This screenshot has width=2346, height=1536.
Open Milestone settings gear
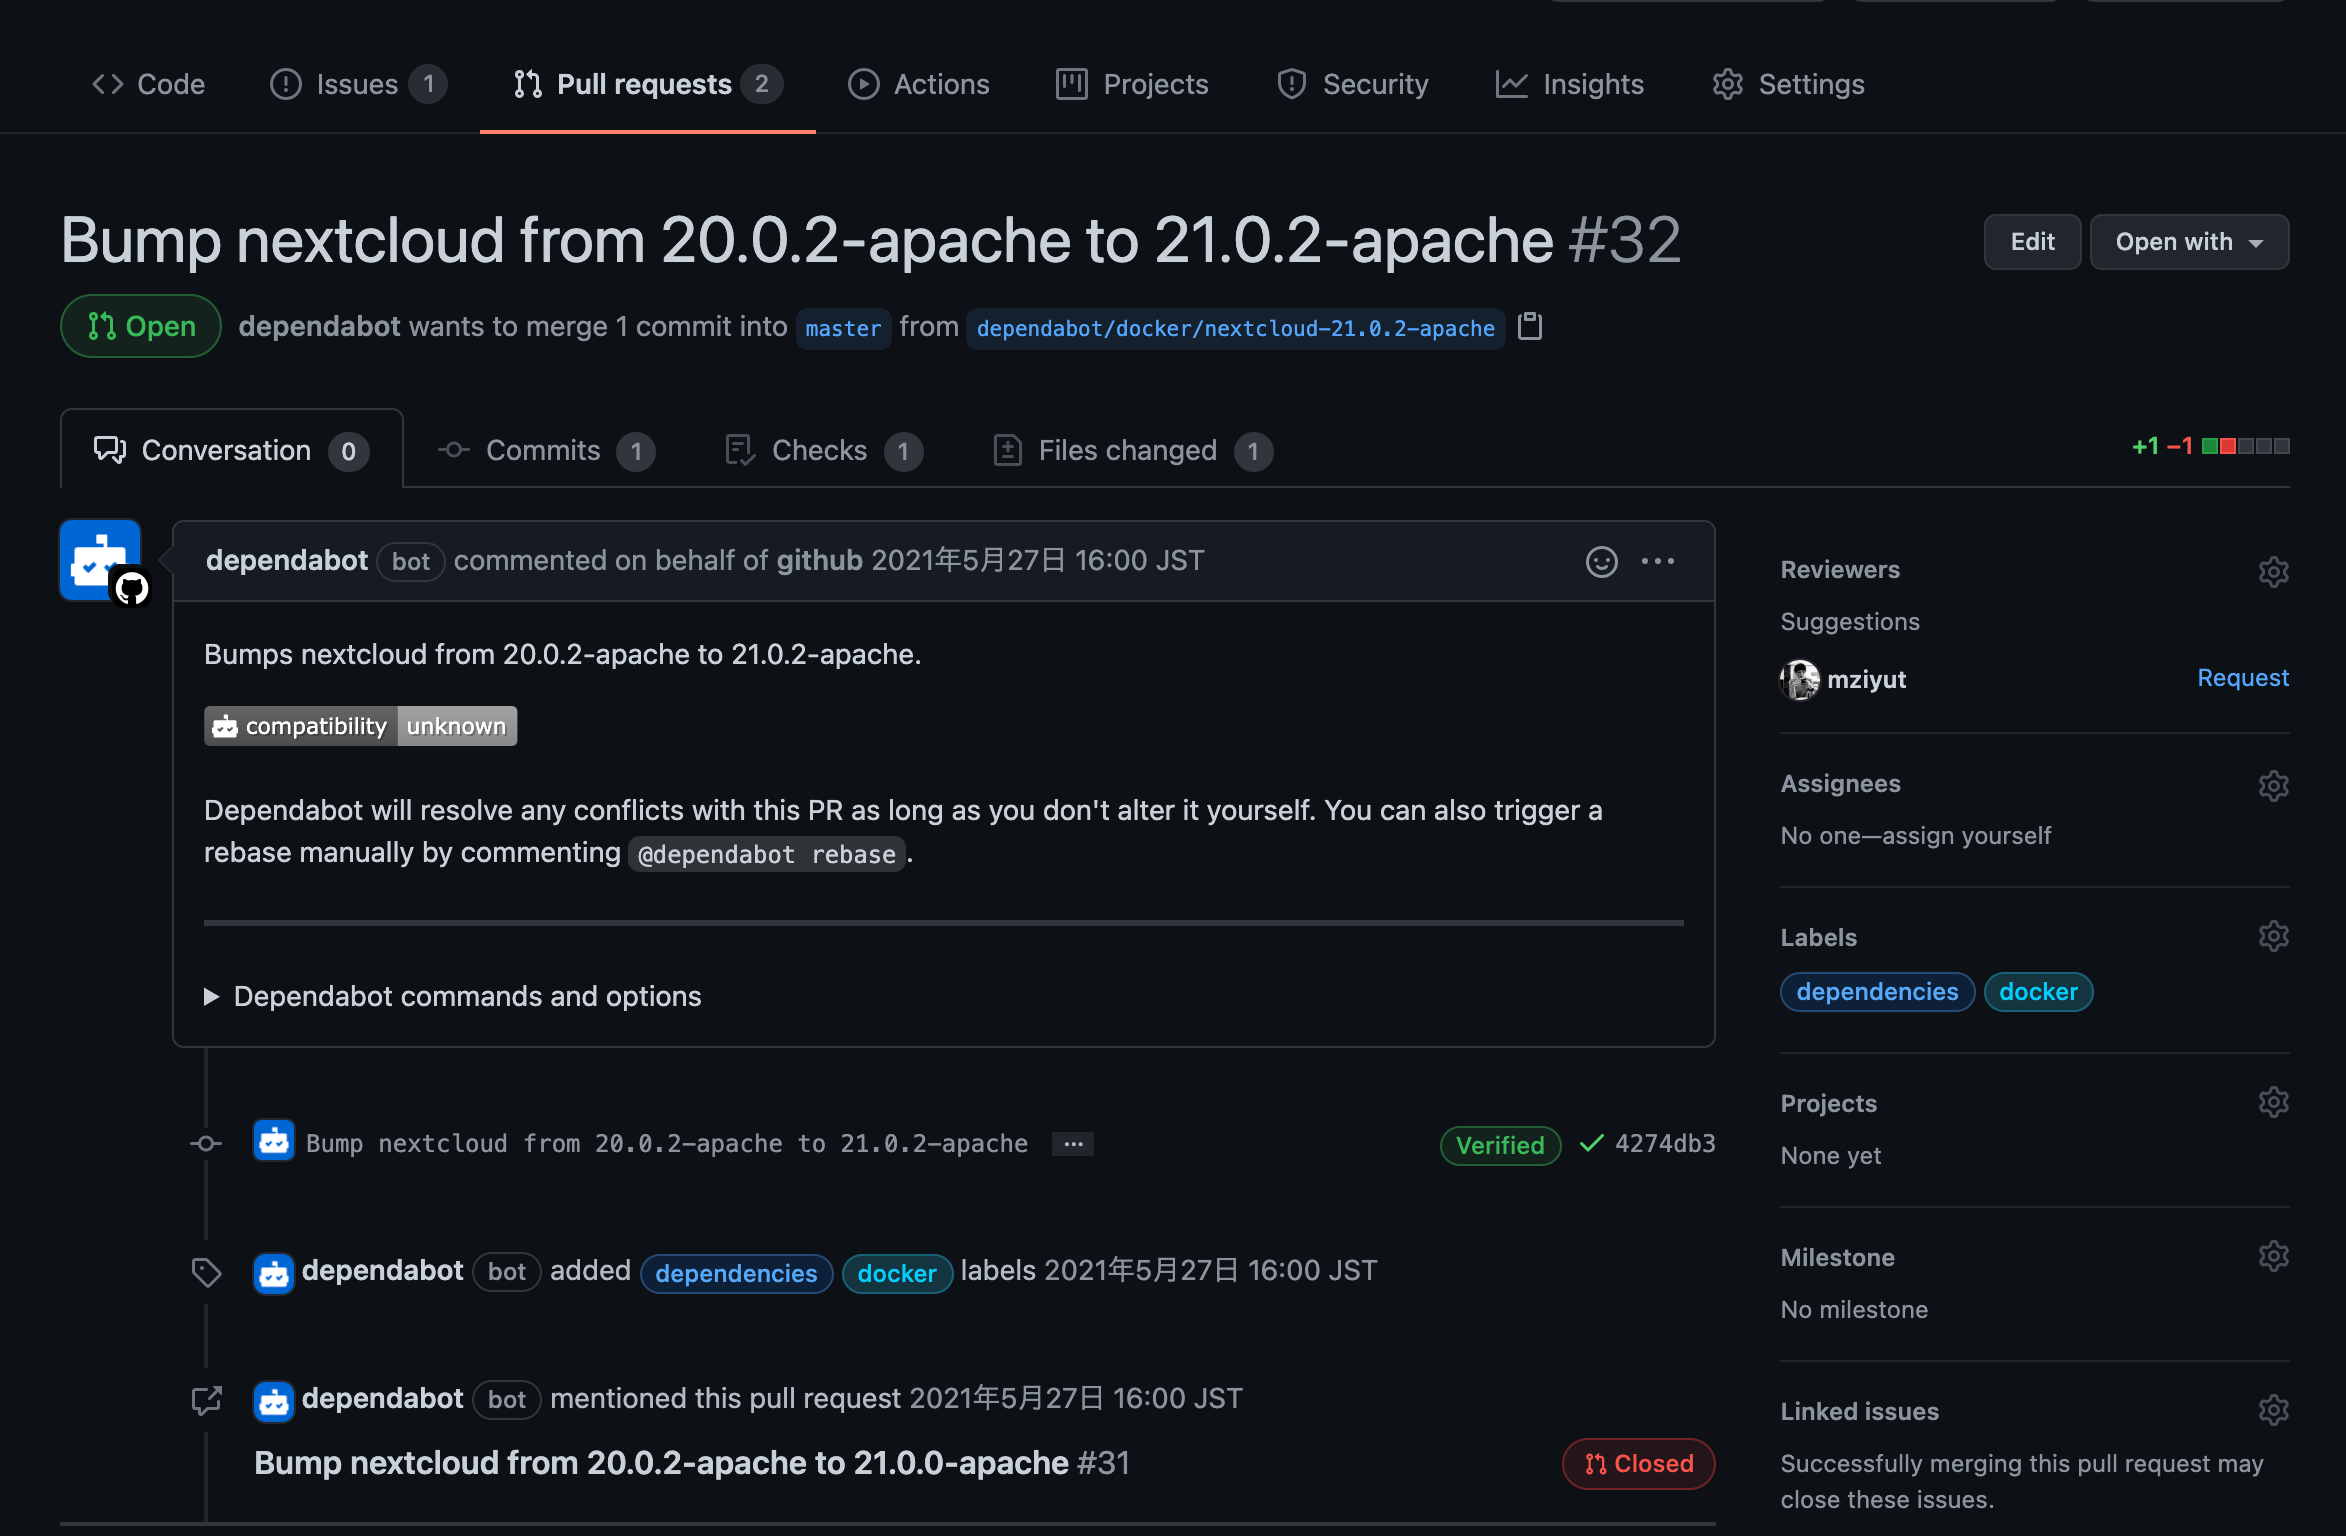2273,1256
